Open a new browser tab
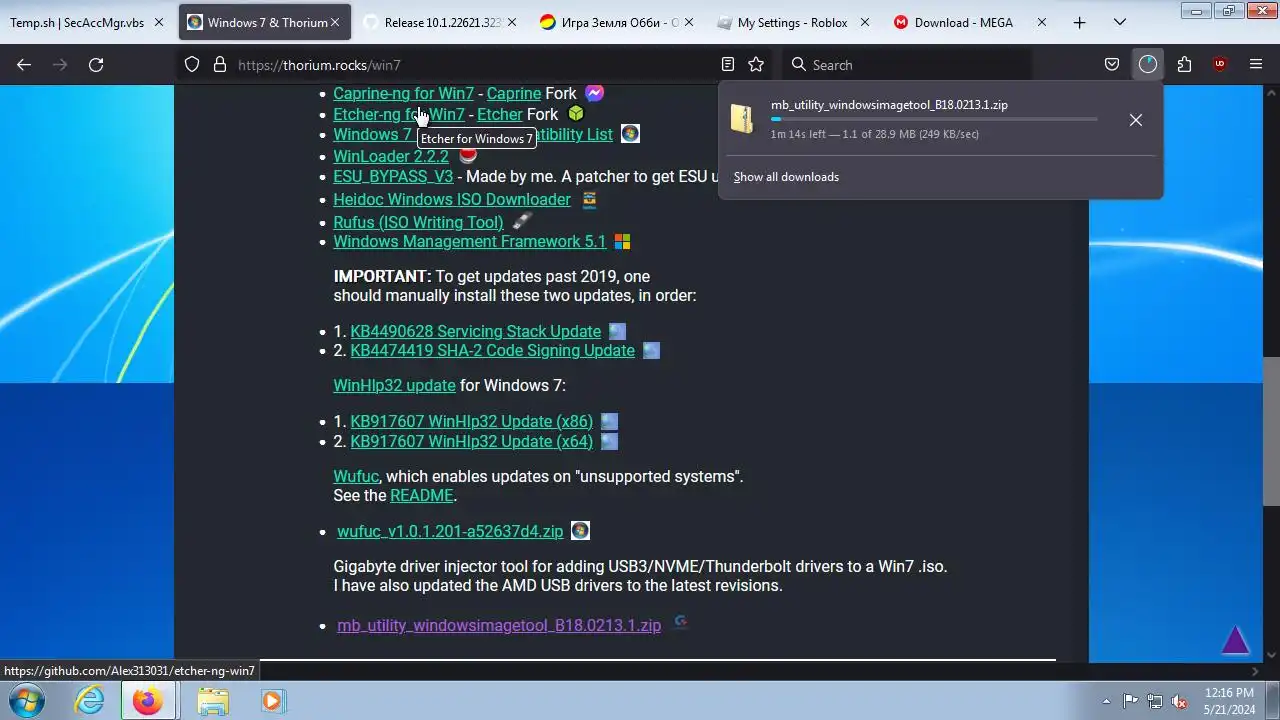This screenshot has width=1280, height=720. 1079,22
